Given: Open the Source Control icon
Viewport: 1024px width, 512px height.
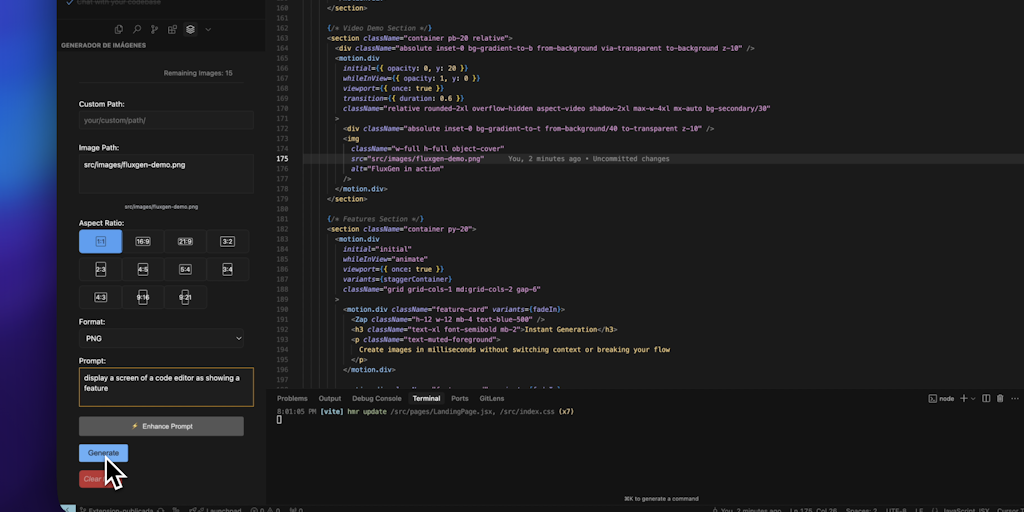Looking at the screenshot, I should coord(155,30).
